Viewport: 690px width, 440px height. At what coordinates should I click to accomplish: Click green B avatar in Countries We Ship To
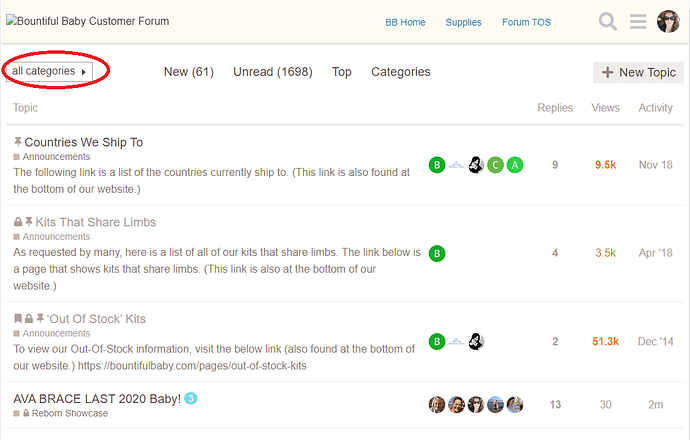coord(437,165)
